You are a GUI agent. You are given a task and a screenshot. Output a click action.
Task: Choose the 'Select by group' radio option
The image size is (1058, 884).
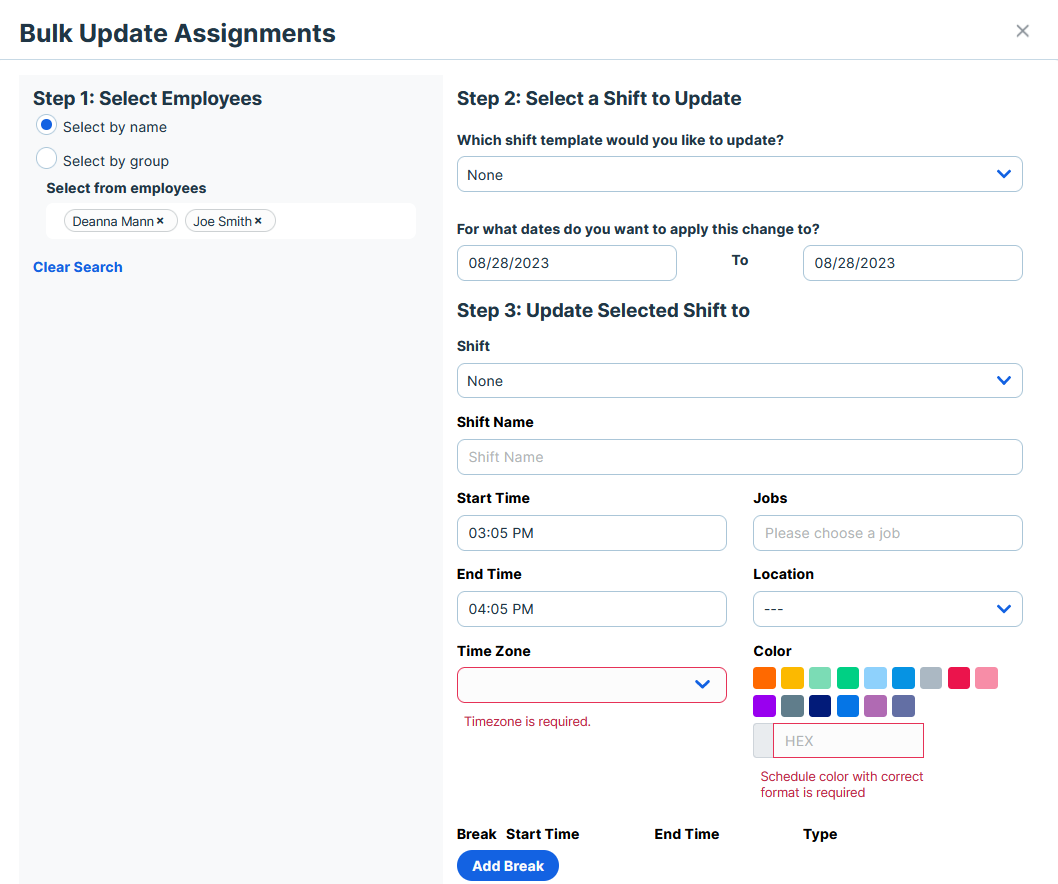pos(46,159)
